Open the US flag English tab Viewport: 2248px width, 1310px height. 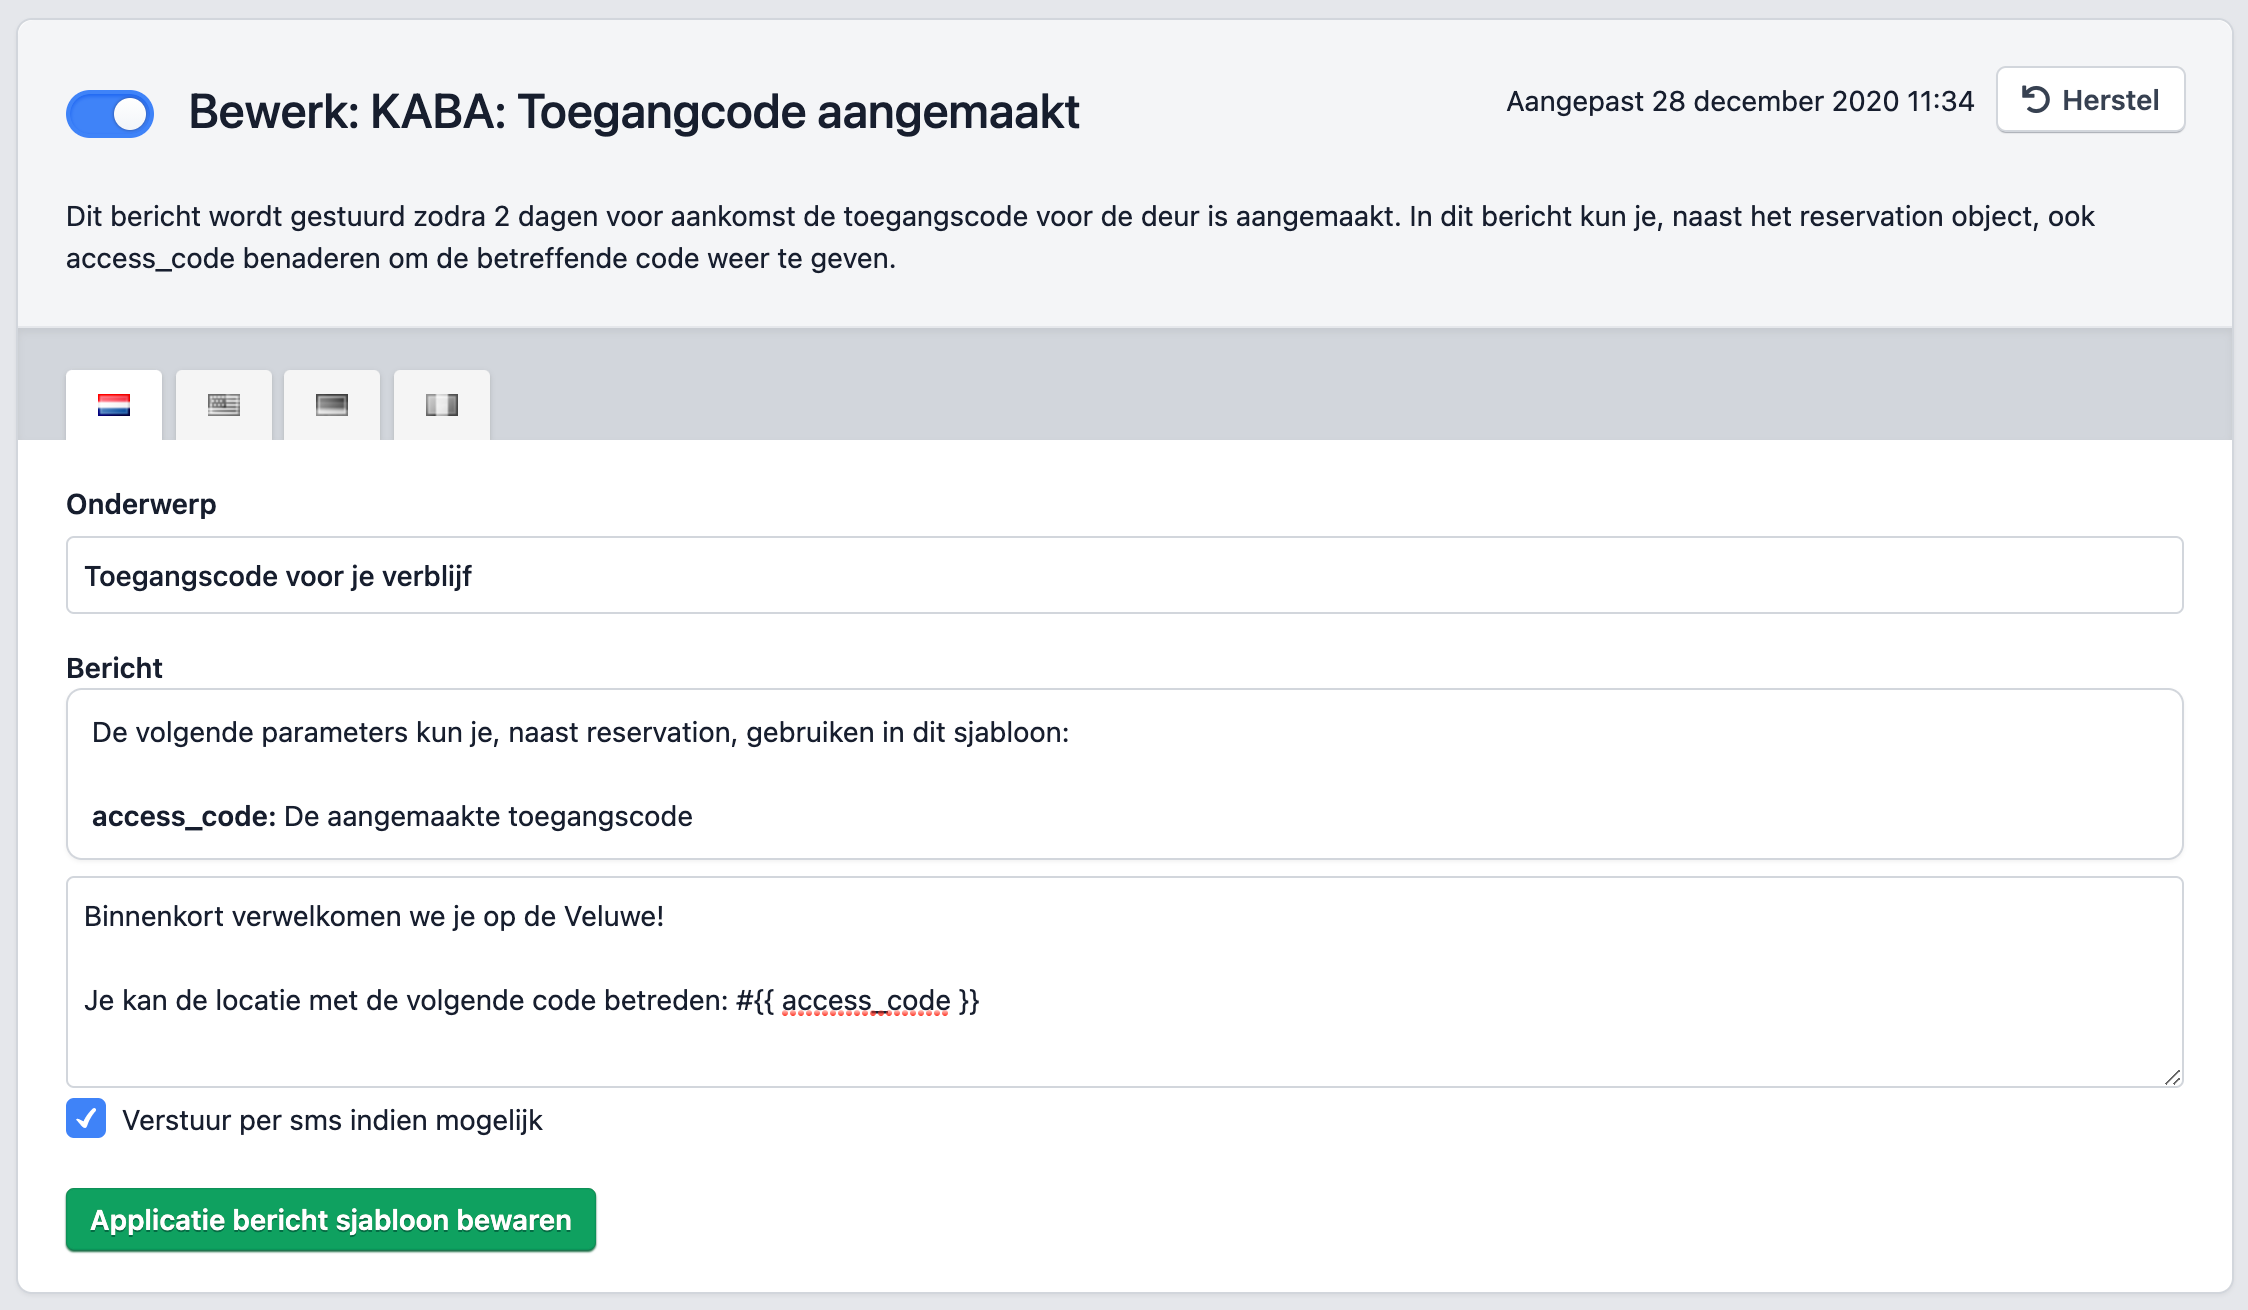point(223,405)
